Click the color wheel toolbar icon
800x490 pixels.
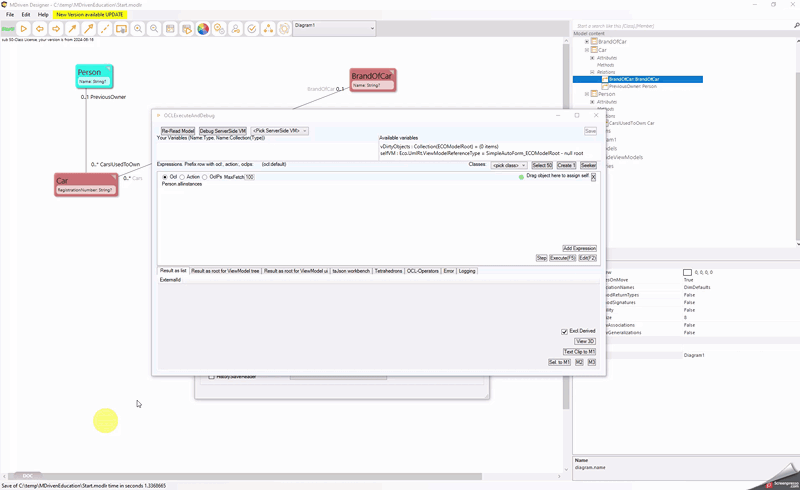click(203, 29)
